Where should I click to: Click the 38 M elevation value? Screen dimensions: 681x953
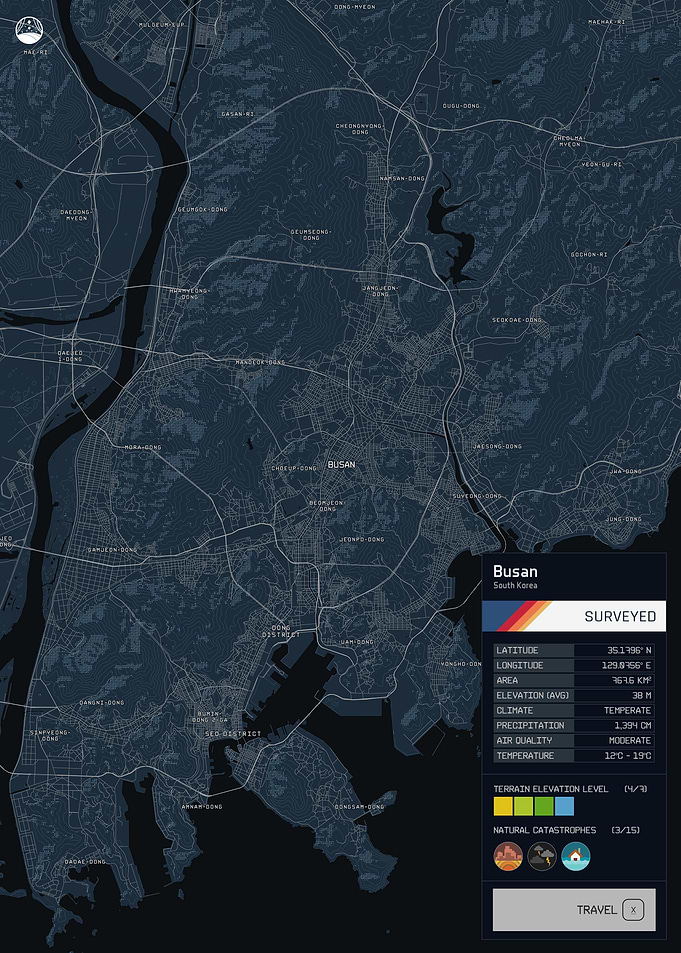pyautogui.click(x=641, y=695)
